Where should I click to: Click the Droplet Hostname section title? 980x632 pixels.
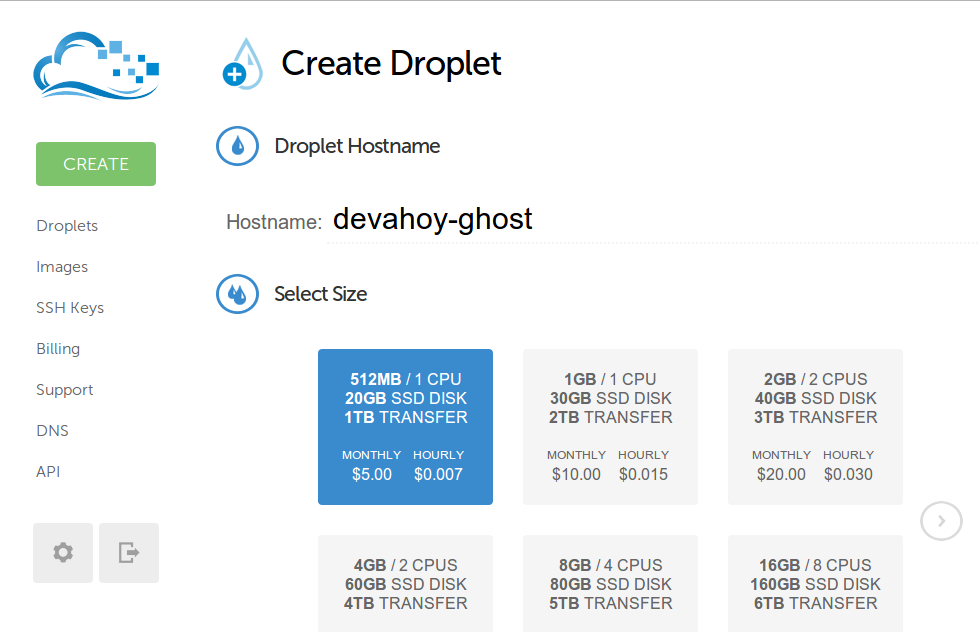pos(358,146)
